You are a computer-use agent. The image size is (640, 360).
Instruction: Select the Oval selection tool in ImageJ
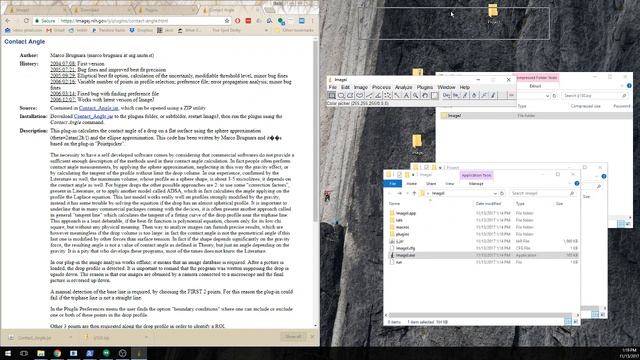tap(341, 96)
